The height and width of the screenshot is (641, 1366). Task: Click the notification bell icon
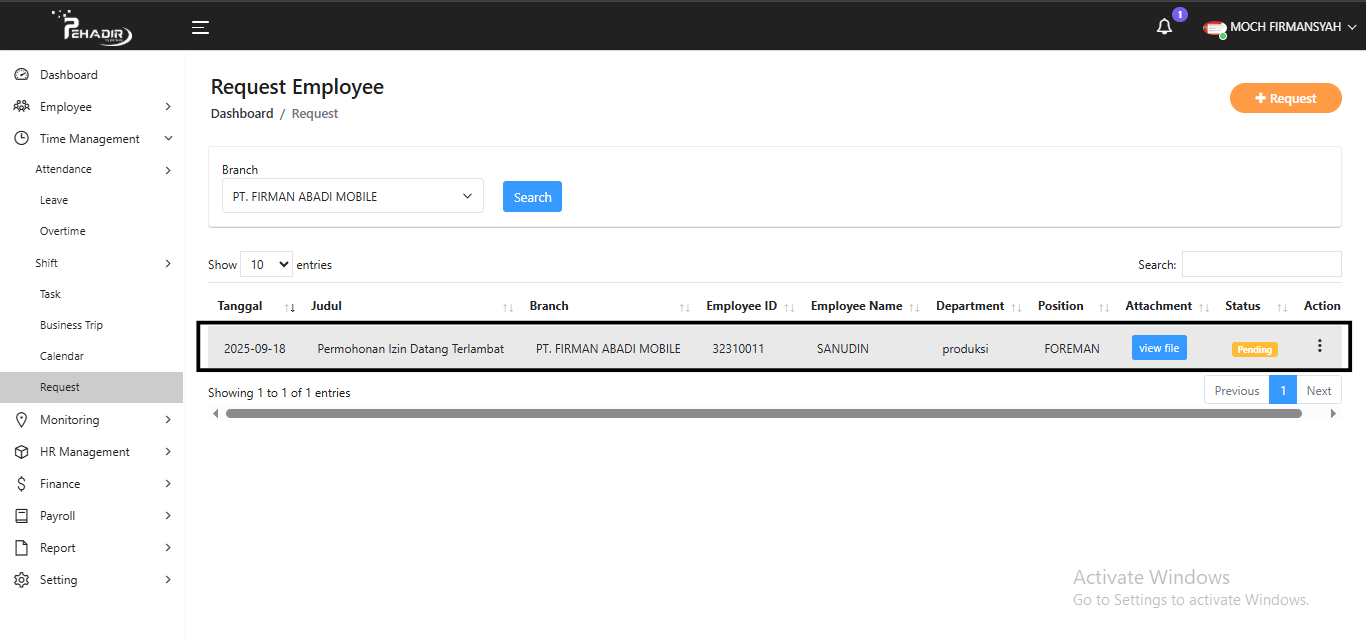coord(1164,27)
